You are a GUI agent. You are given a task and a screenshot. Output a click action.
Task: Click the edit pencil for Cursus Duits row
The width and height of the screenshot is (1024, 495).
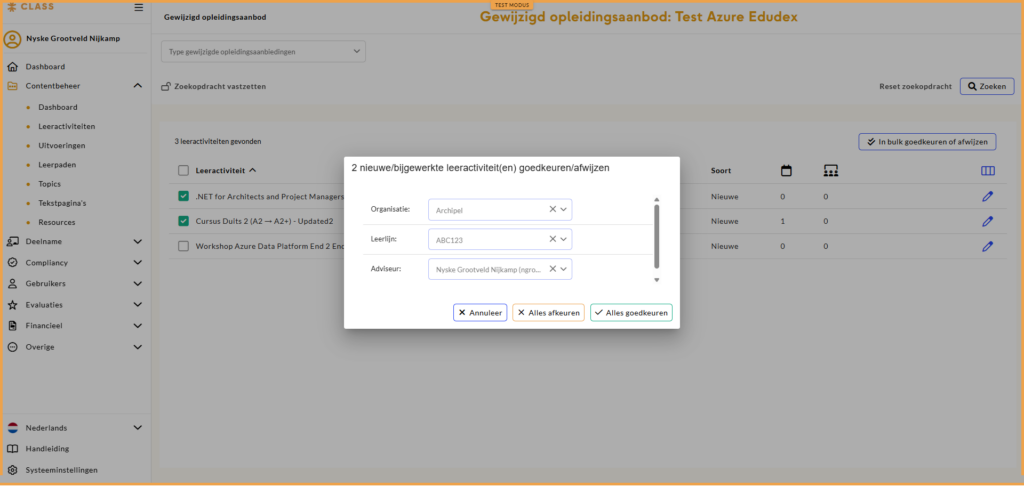(987, 221)
